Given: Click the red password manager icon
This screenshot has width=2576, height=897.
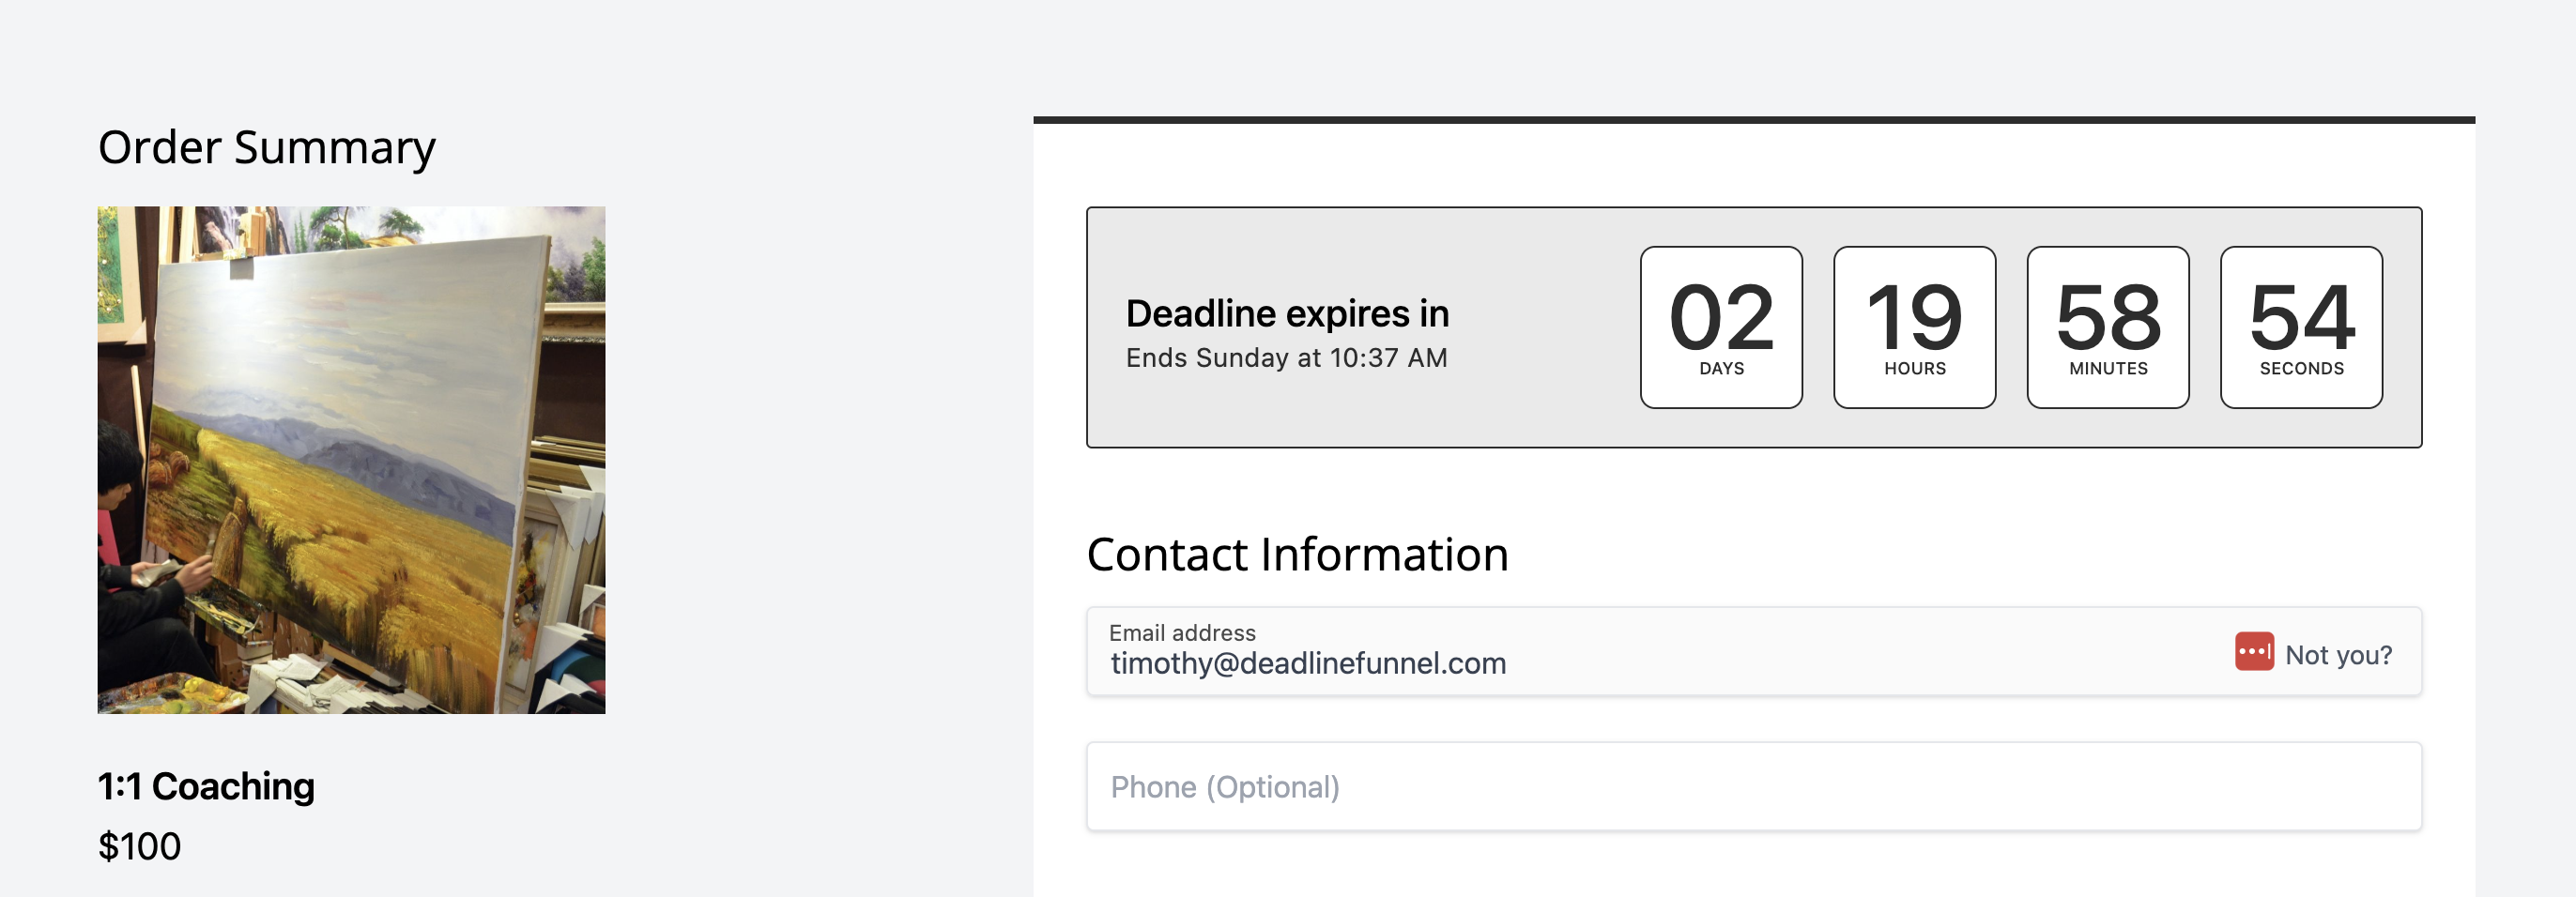Looking at the screenshot, I should 2254,651.
